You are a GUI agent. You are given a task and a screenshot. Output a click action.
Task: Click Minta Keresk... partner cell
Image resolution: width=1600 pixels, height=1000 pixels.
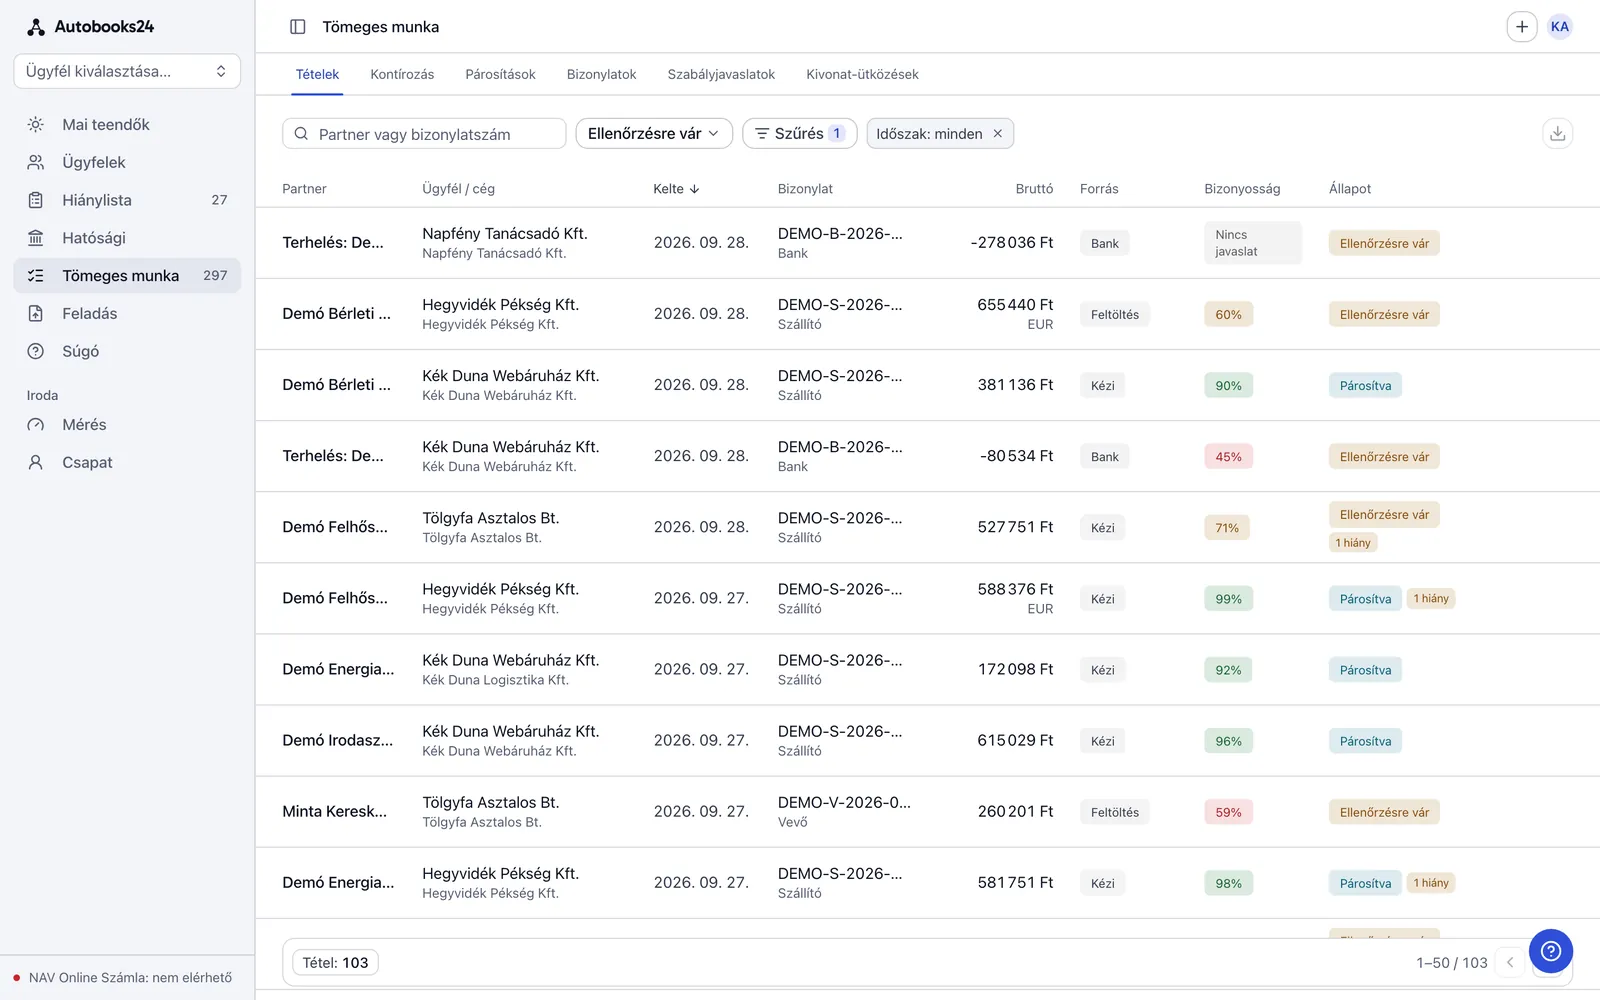(x=334, y=811)
